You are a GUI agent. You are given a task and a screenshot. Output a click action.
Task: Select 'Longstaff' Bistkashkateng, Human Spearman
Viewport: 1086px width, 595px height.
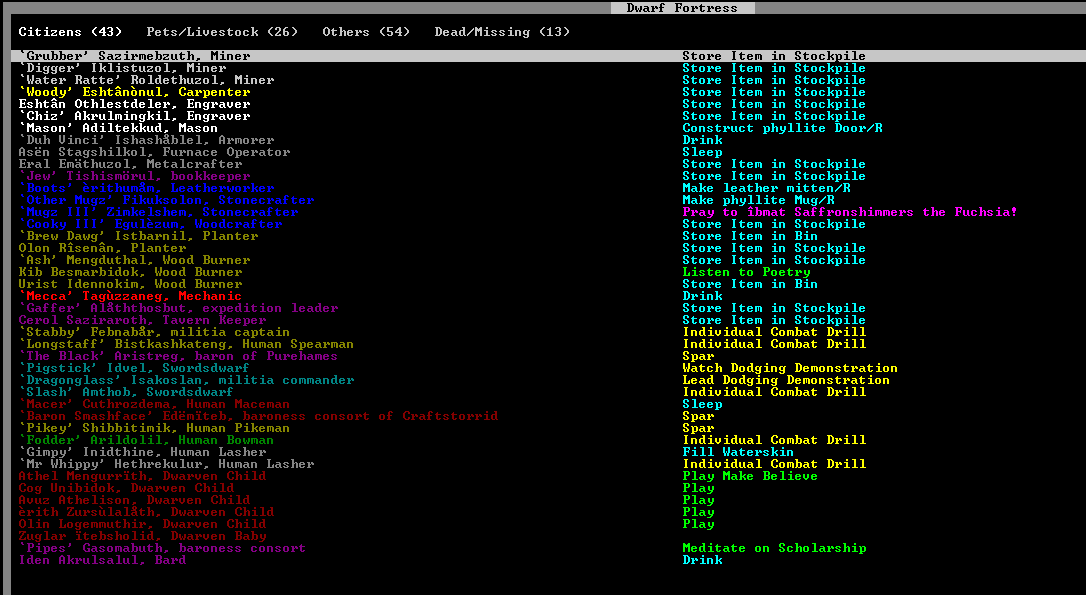186,344
